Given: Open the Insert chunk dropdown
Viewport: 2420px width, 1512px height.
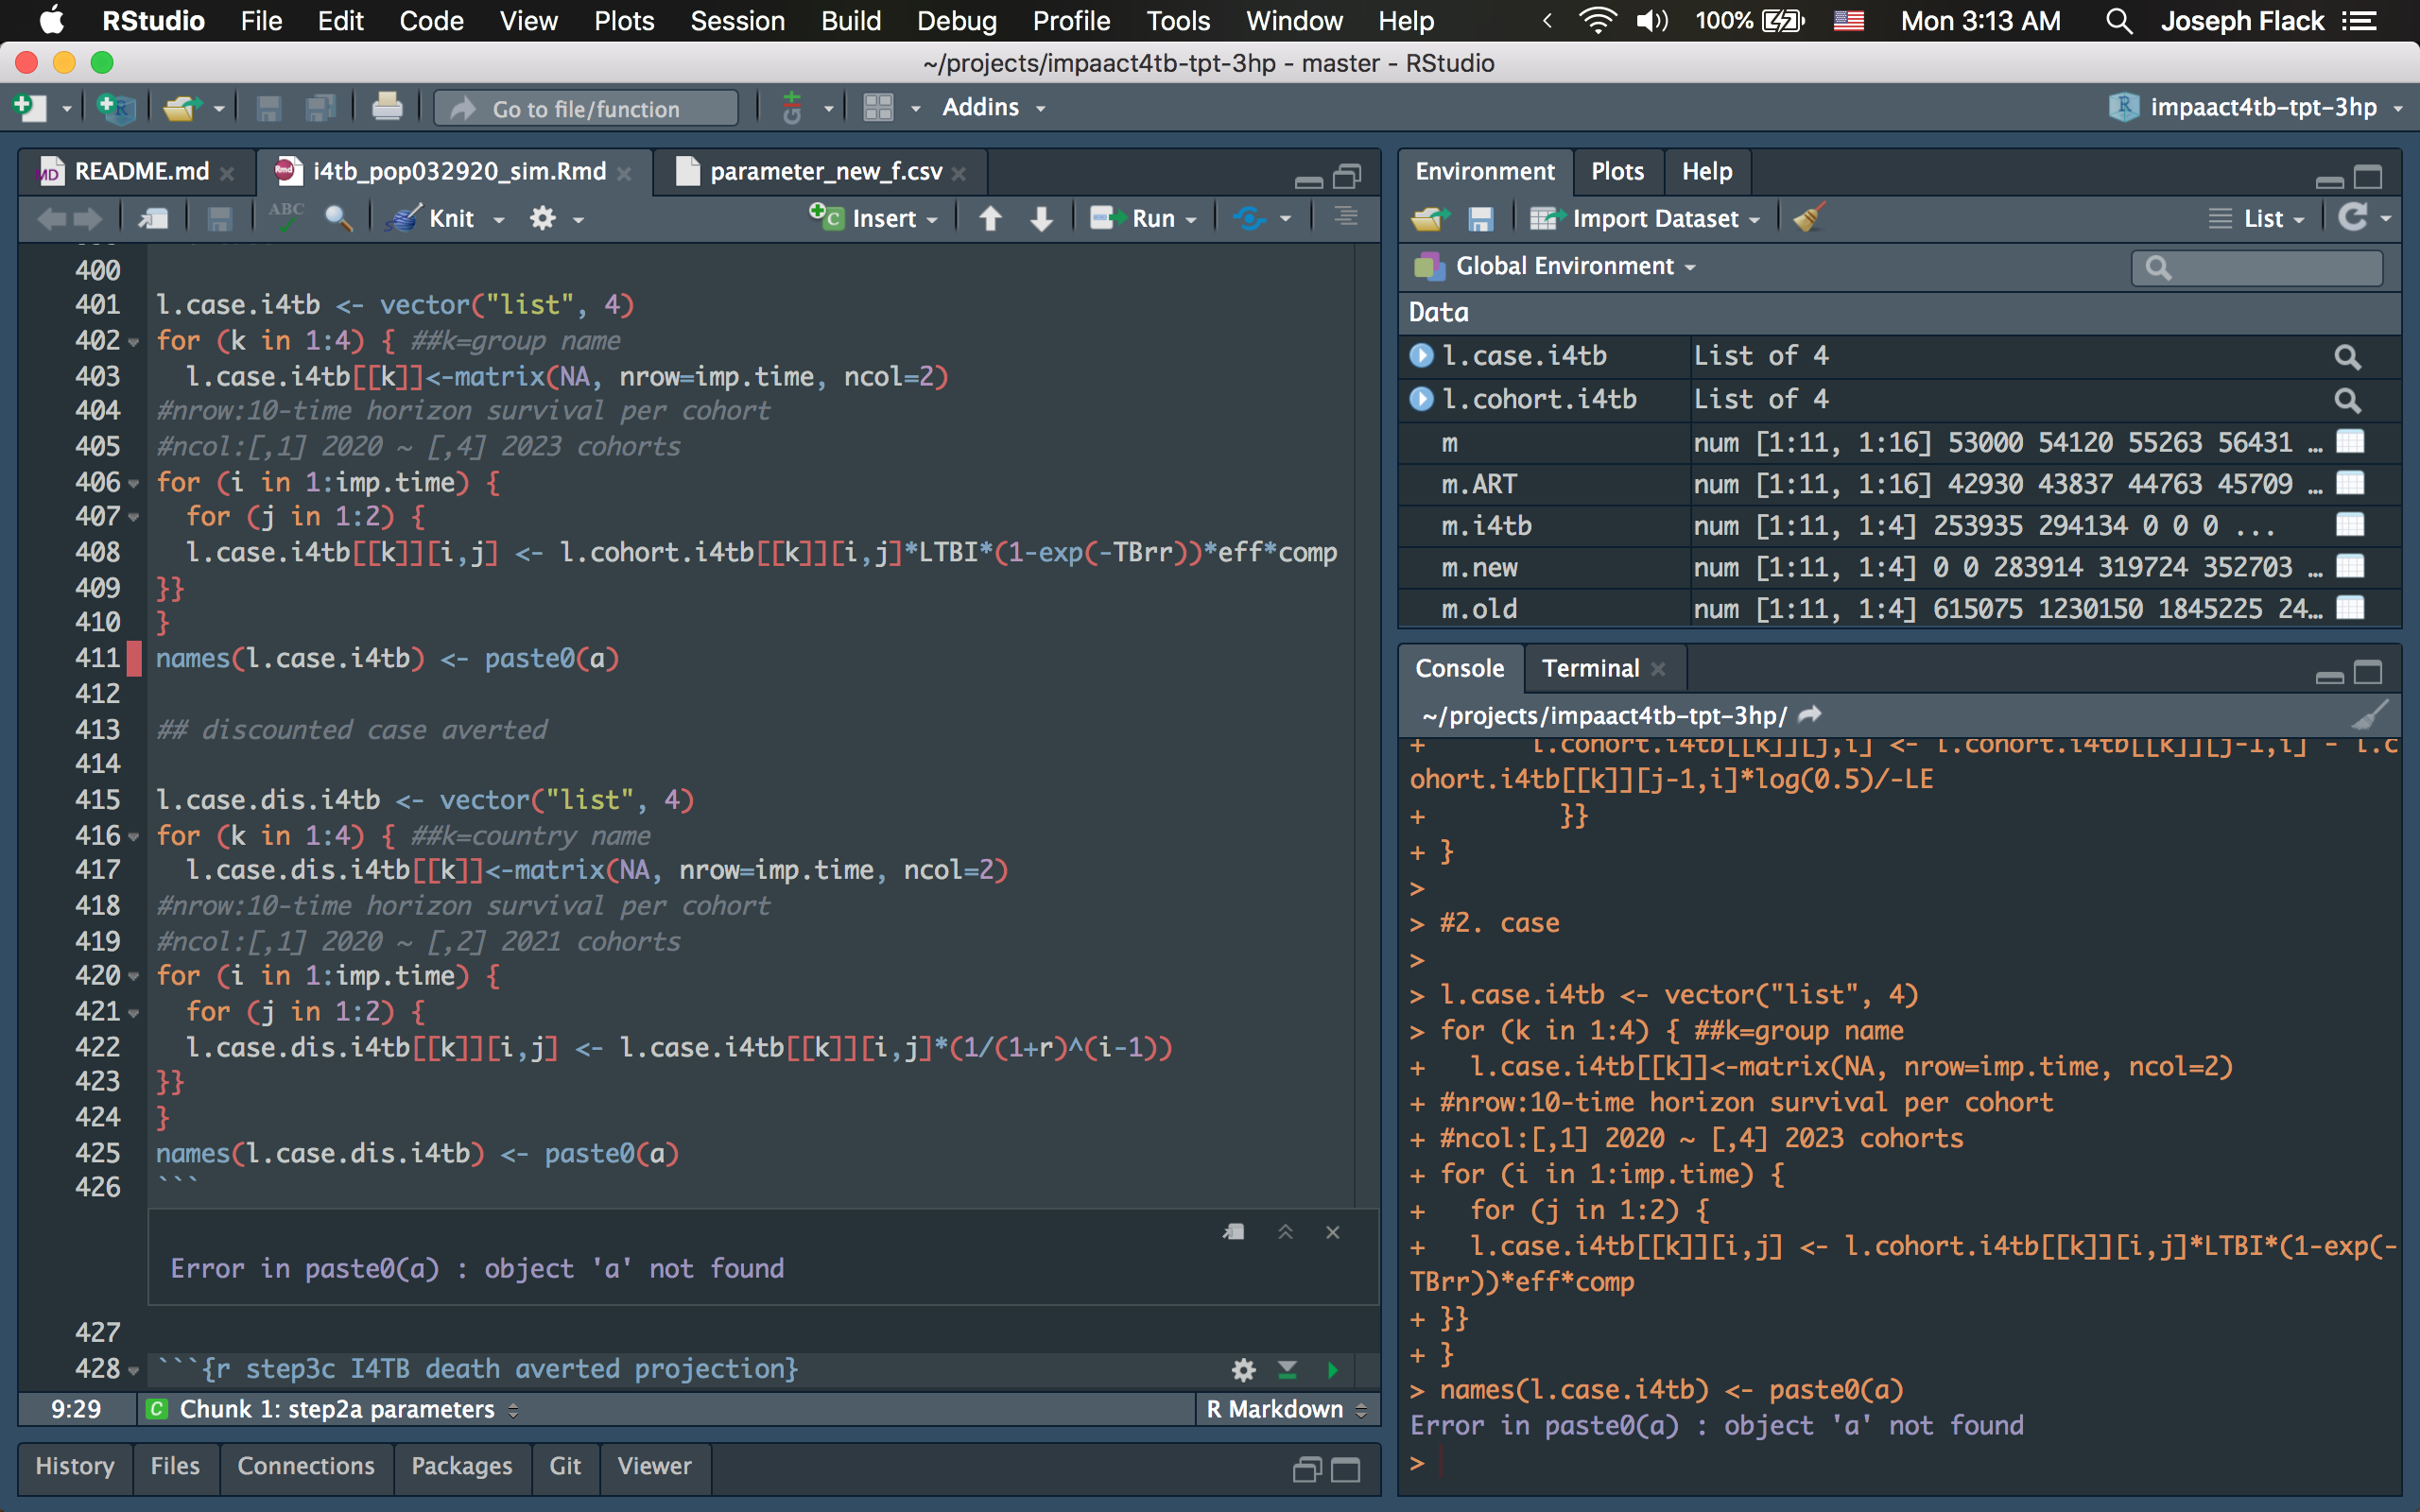Looking at the screenshot, I should click(x=874, y=218).
